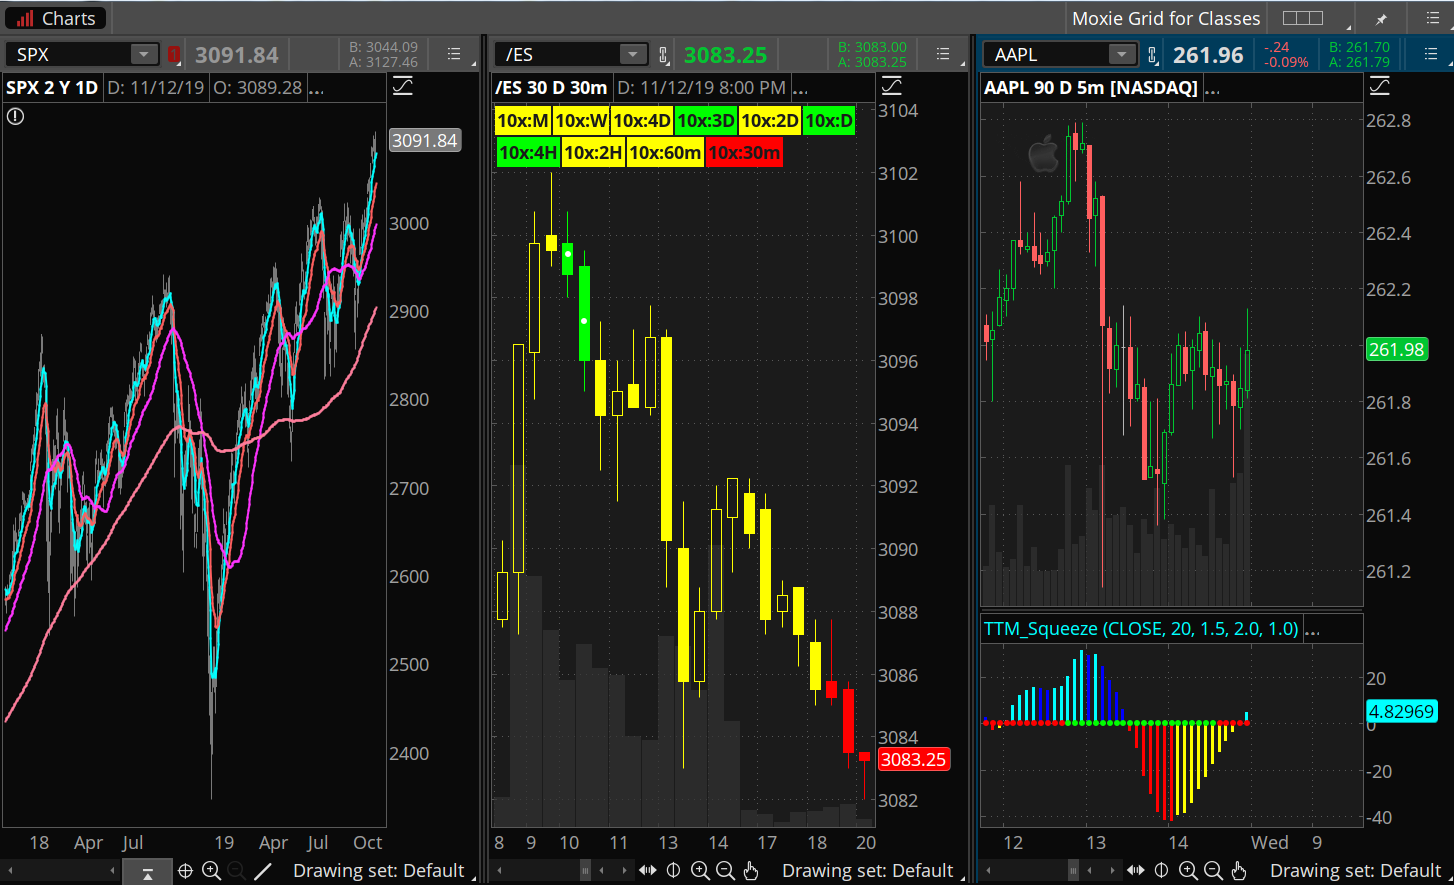Viewport: 1454px width, 885px height.
Task: Select the line drawing tool under SPX chart
Action: (263, 871)
